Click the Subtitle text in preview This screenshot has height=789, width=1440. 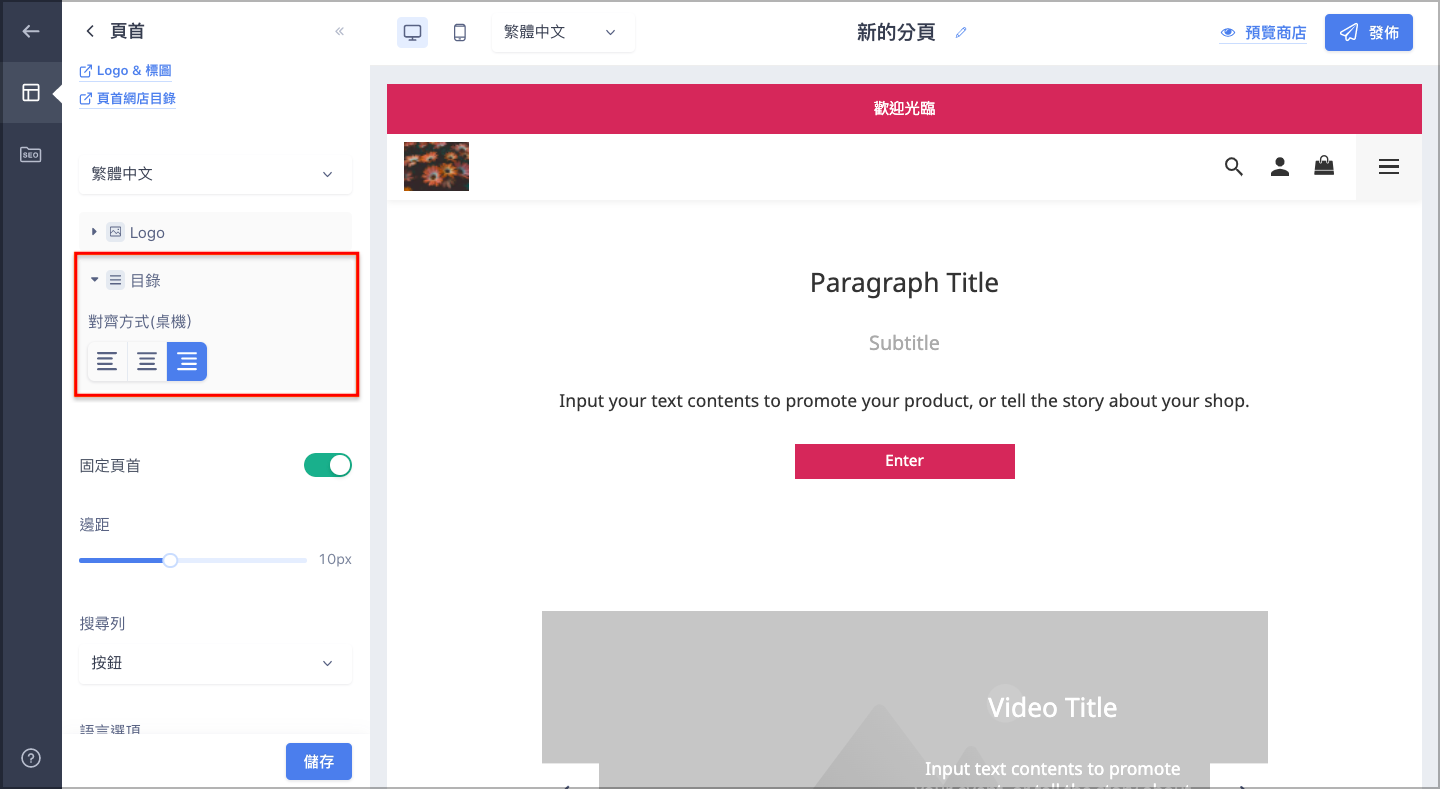tap(904, 343)
